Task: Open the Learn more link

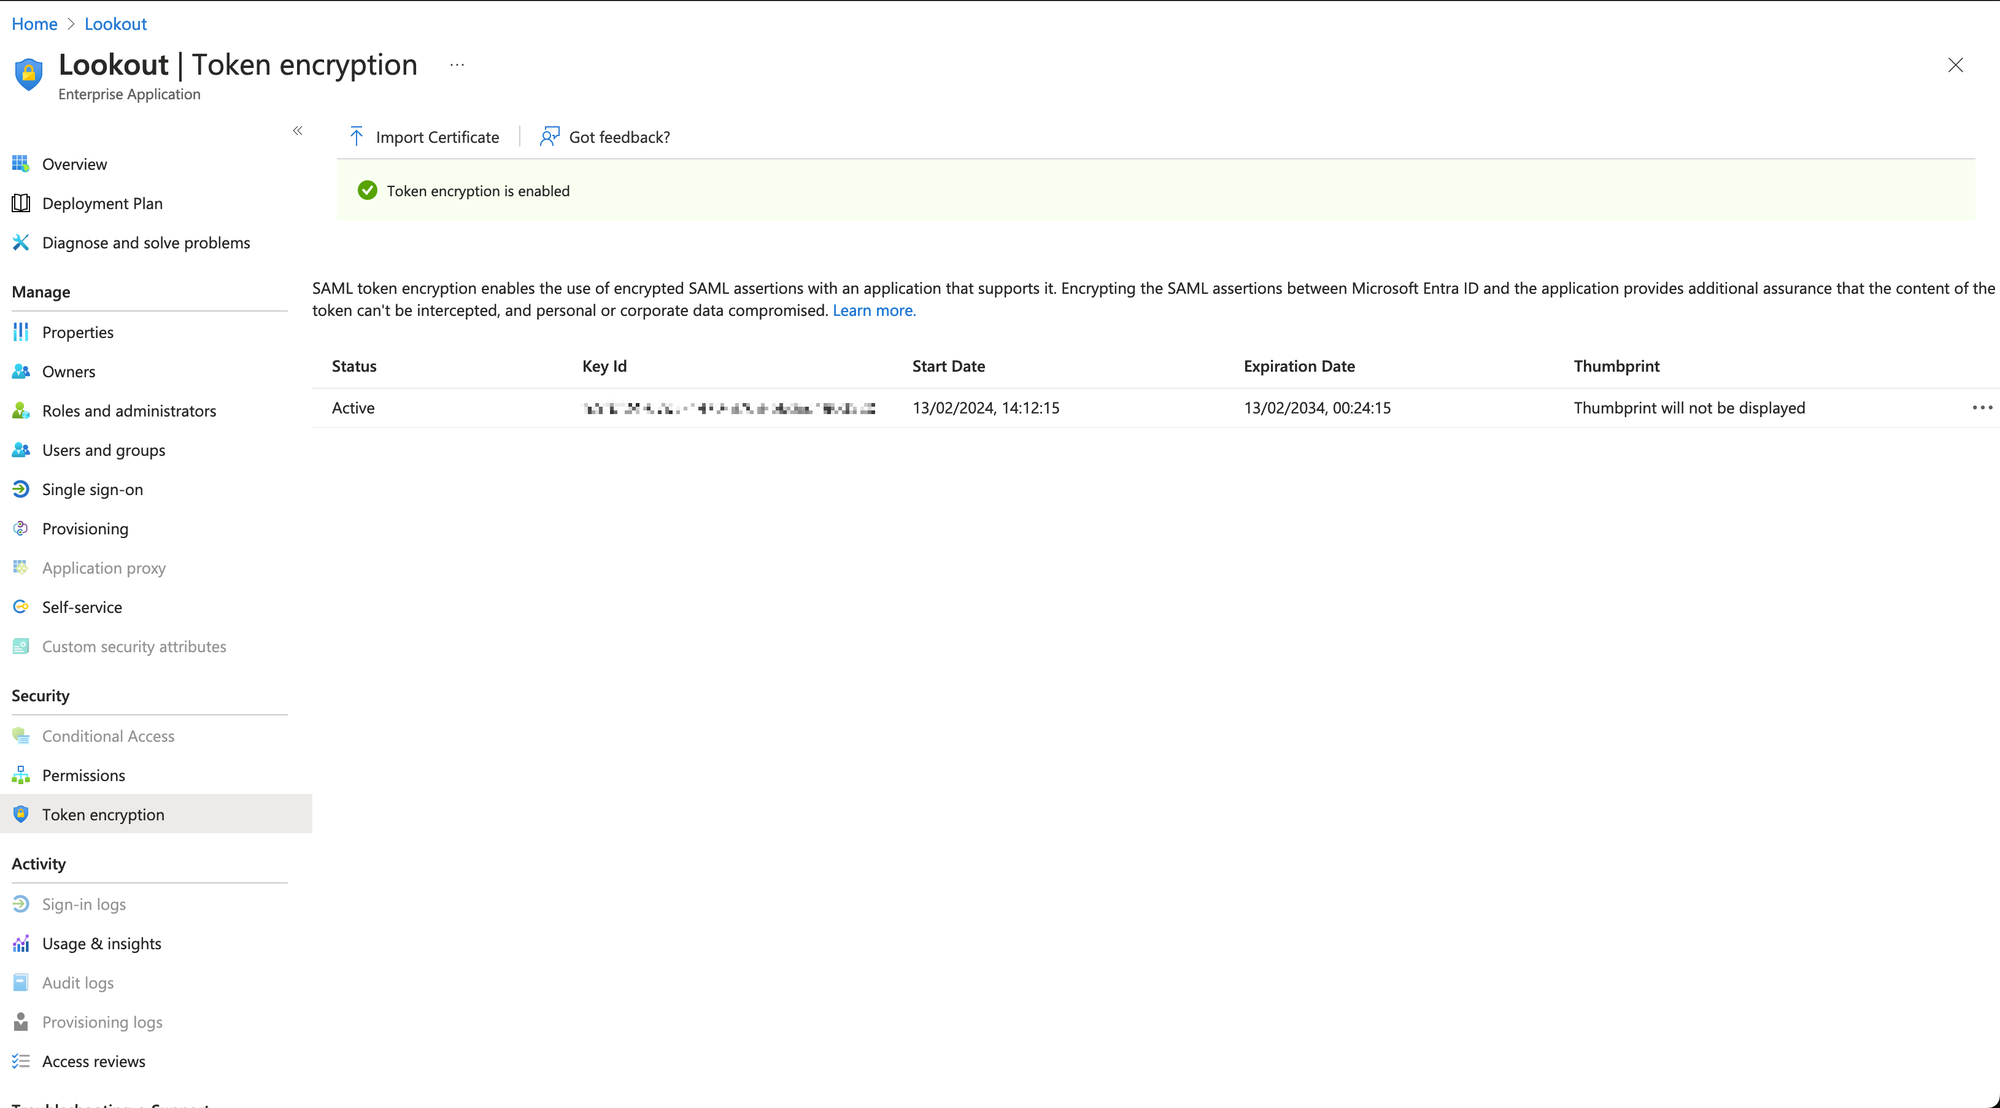Action: click(873, 310)
